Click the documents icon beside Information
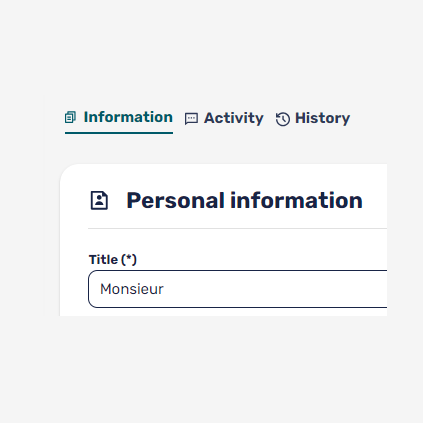423x423 pixels. click(70, 117)
